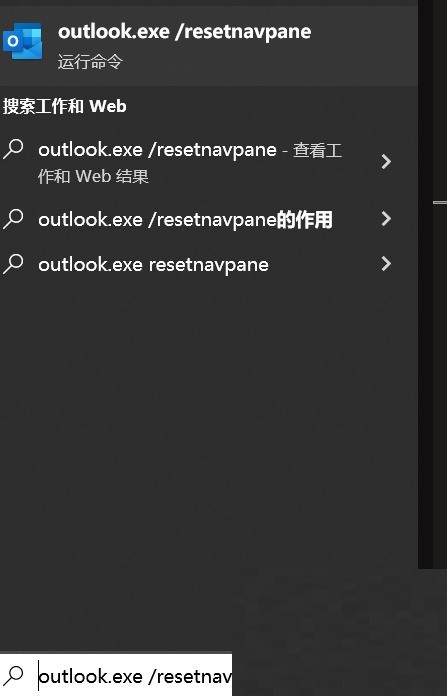Click the dark preview pane strip on the right
This screenshot has width=447, height=696.
tap(432, 284)
